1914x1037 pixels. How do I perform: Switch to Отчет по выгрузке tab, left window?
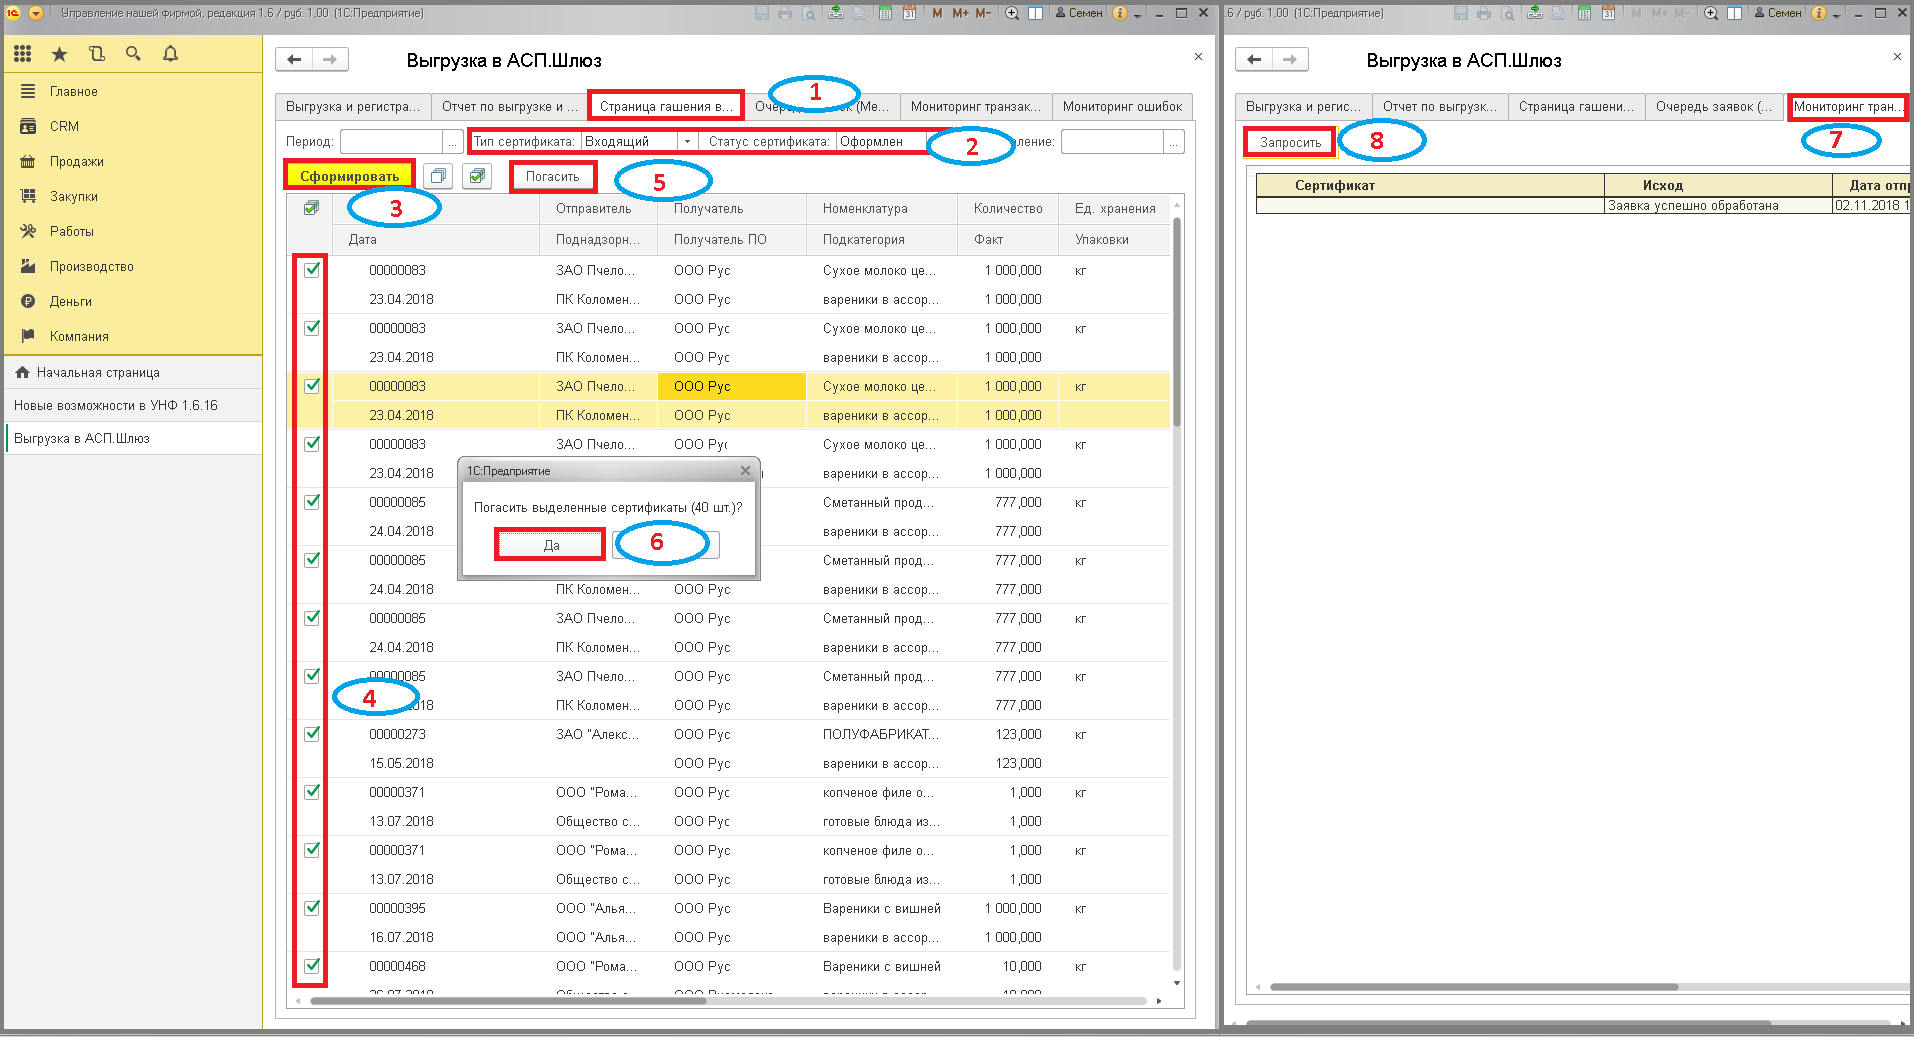(x=509, y=107)
